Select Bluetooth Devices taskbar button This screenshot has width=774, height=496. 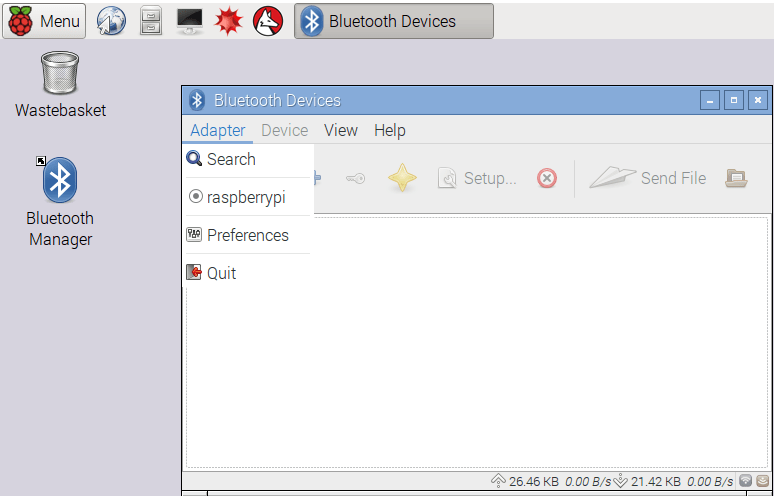(393, 21)
